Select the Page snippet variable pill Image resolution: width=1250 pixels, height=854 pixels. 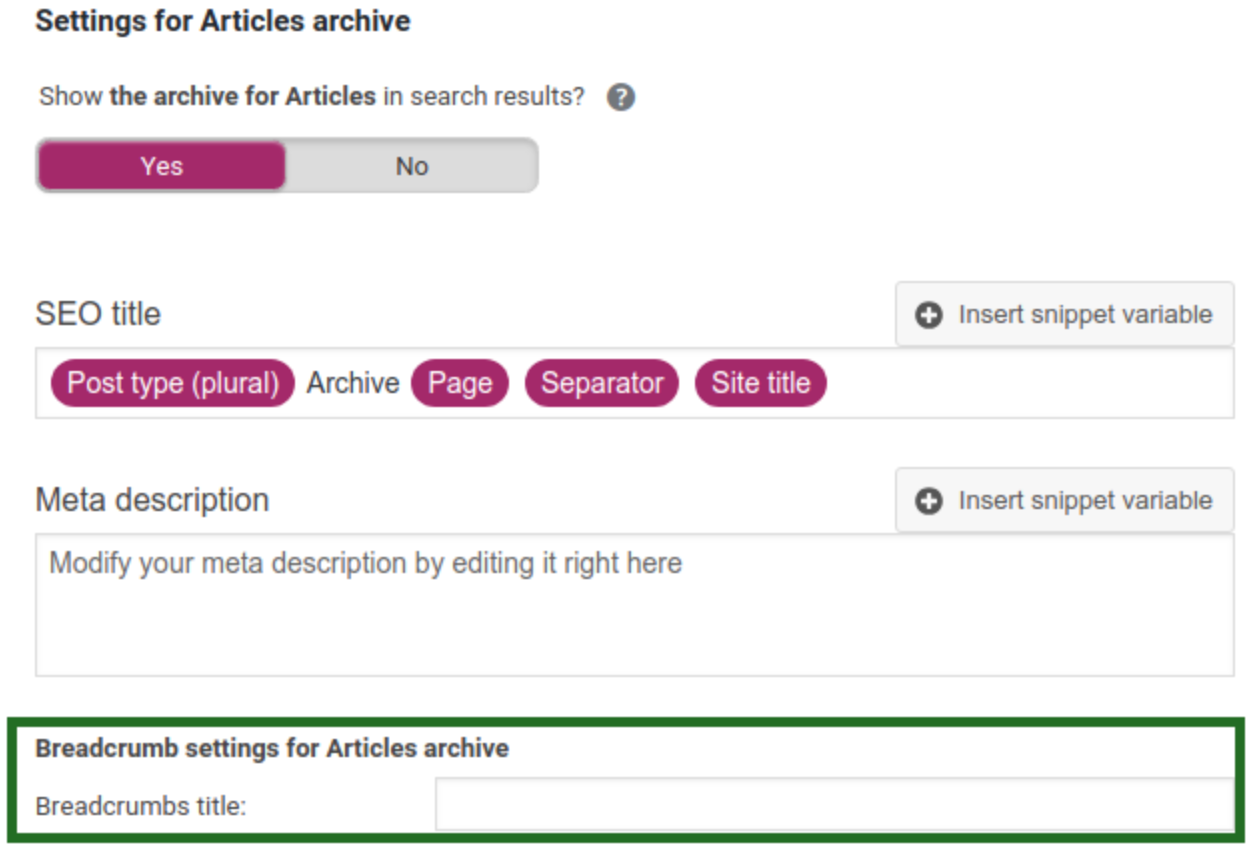pyautogui.click(x=460, y=382)
